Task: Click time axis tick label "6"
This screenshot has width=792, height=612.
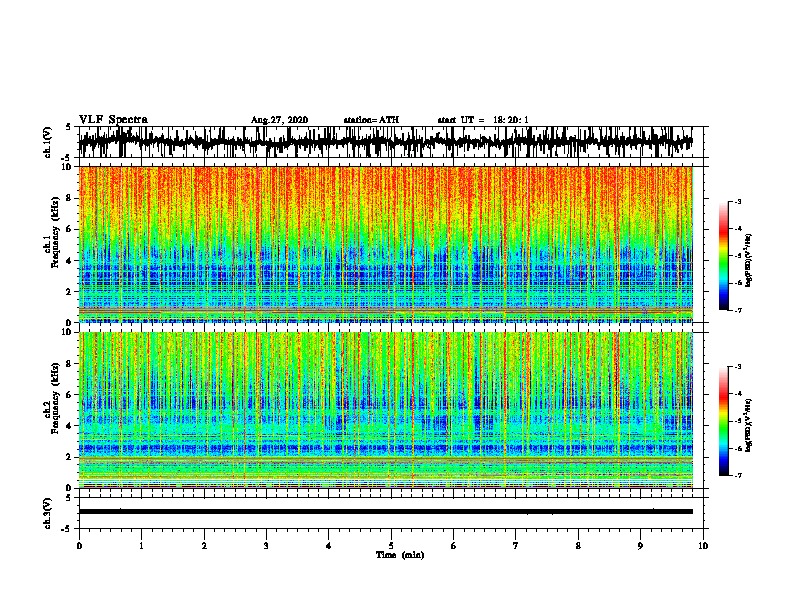Action: tap(454, 546)
